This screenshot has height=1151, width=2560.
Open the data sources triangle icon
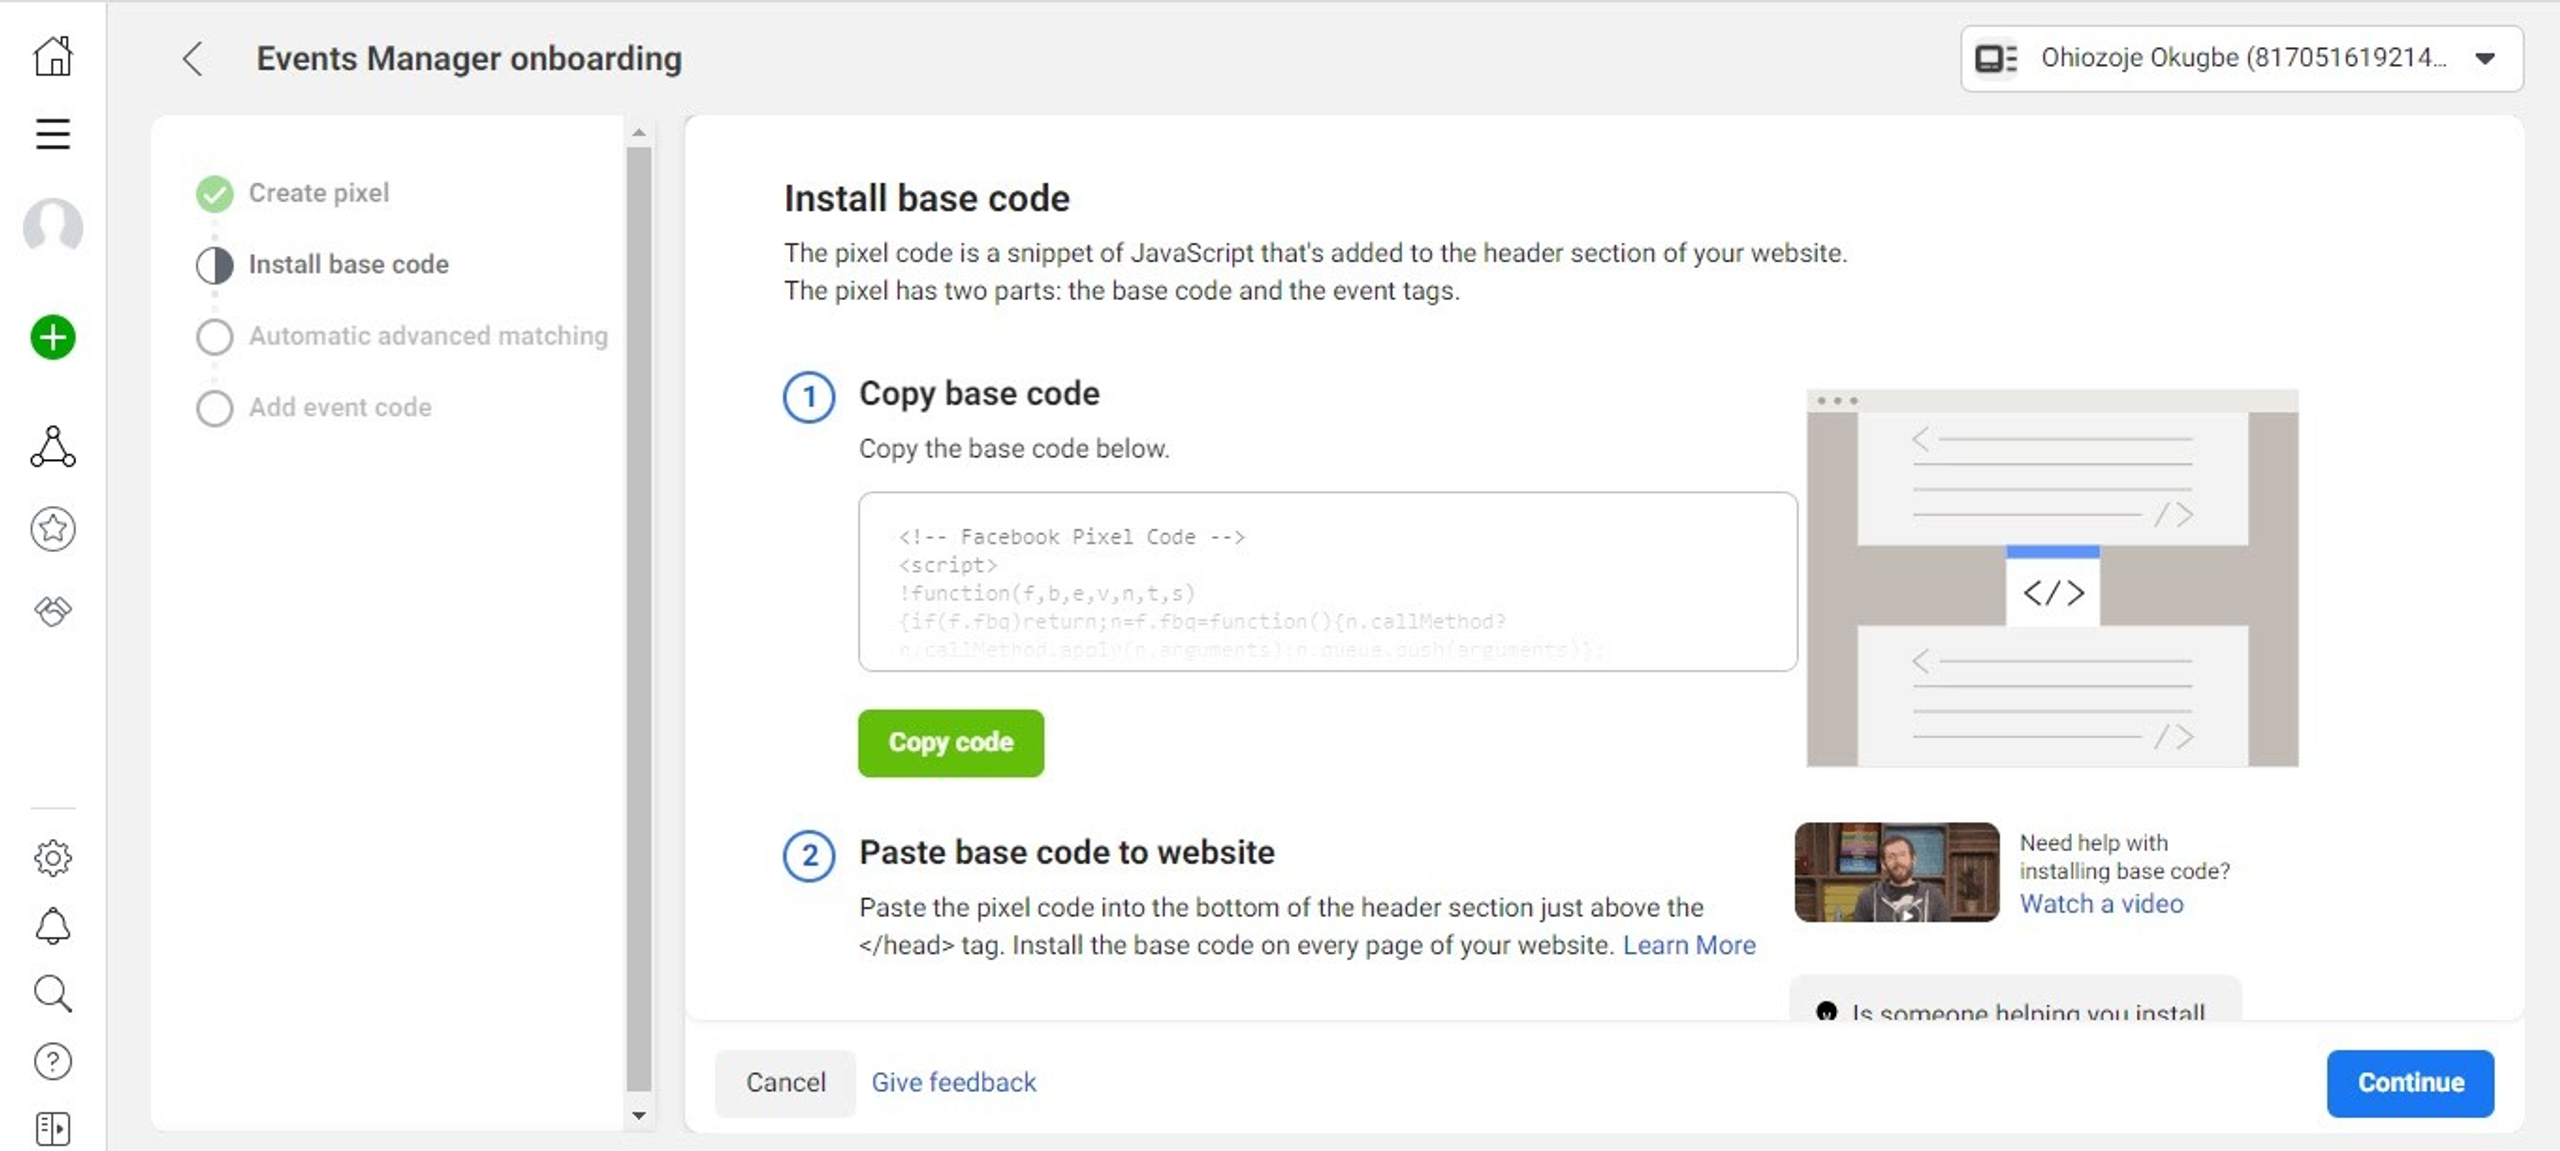53,446
